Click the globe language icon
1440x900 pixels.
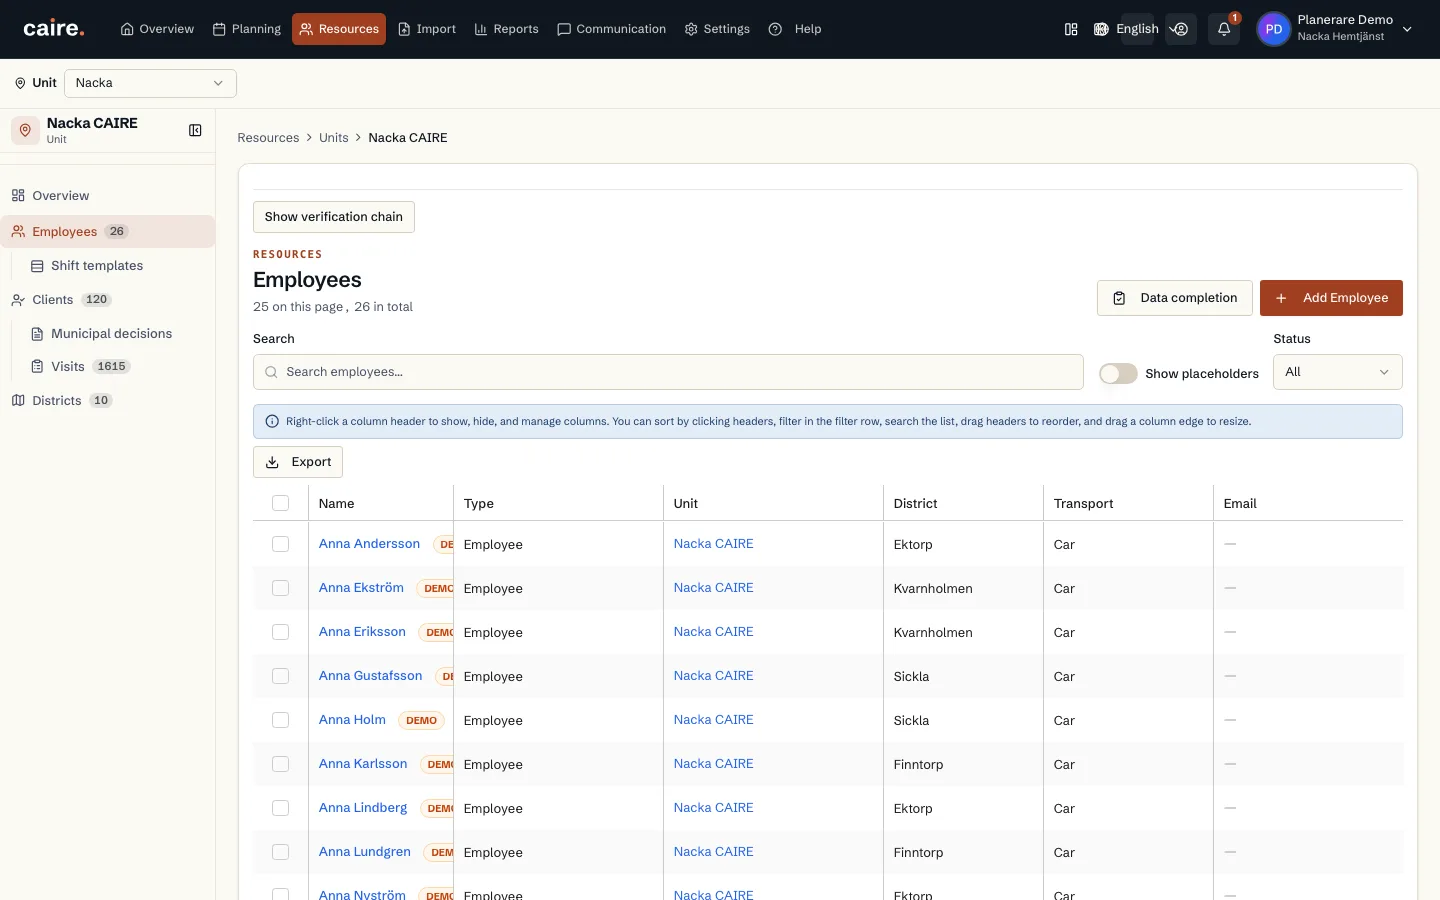(x=1101, y=29)
